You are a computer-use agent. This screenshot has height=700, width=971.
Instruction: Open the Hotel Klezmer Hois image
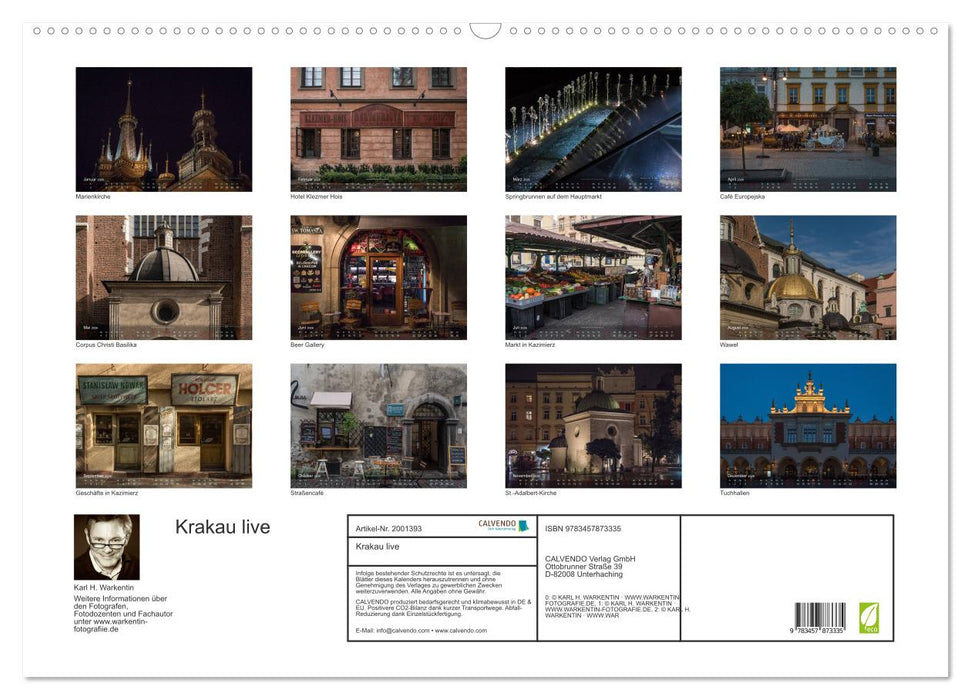[x=378, y=127]
